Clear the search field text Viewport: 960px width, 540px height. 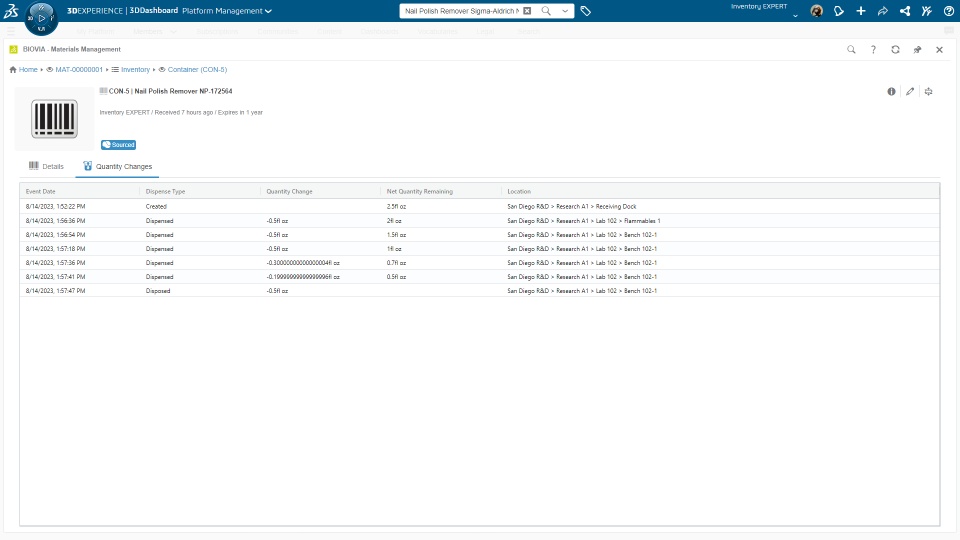[527, 11]
